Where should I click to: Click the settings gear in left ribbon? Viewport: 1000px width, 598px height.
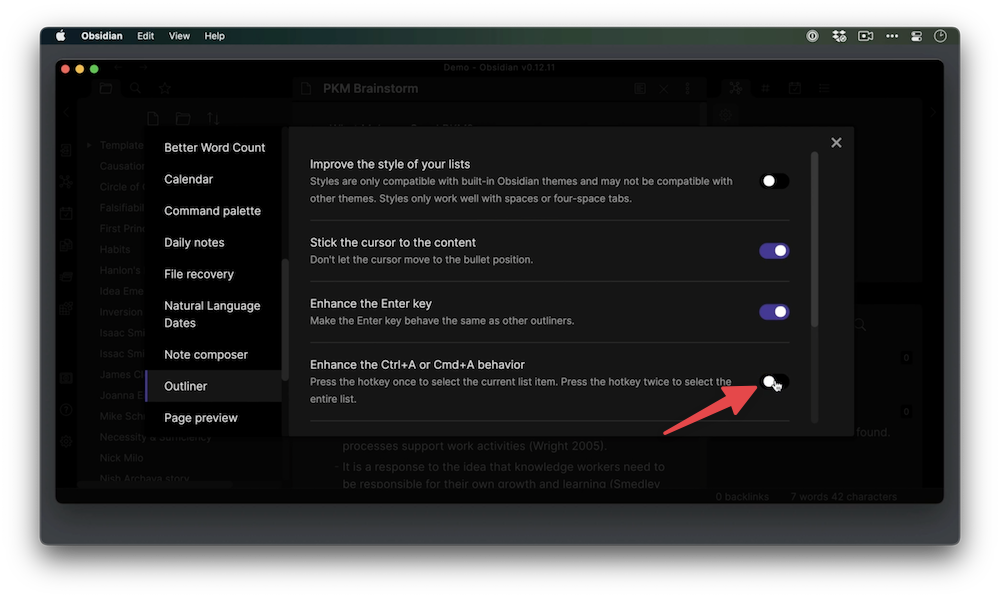66,441
